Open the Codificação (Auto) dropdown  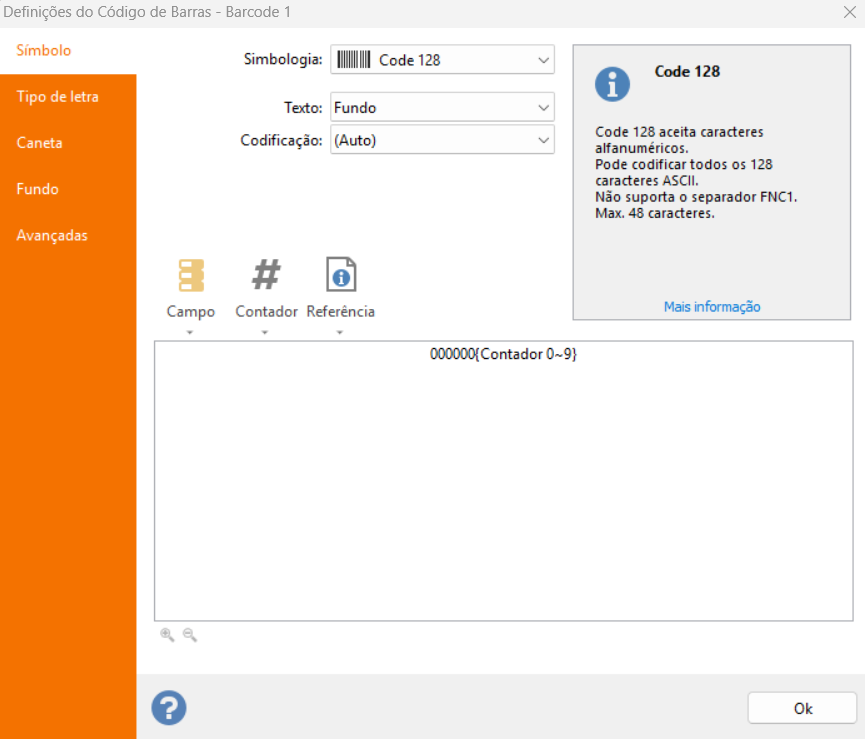442,140
